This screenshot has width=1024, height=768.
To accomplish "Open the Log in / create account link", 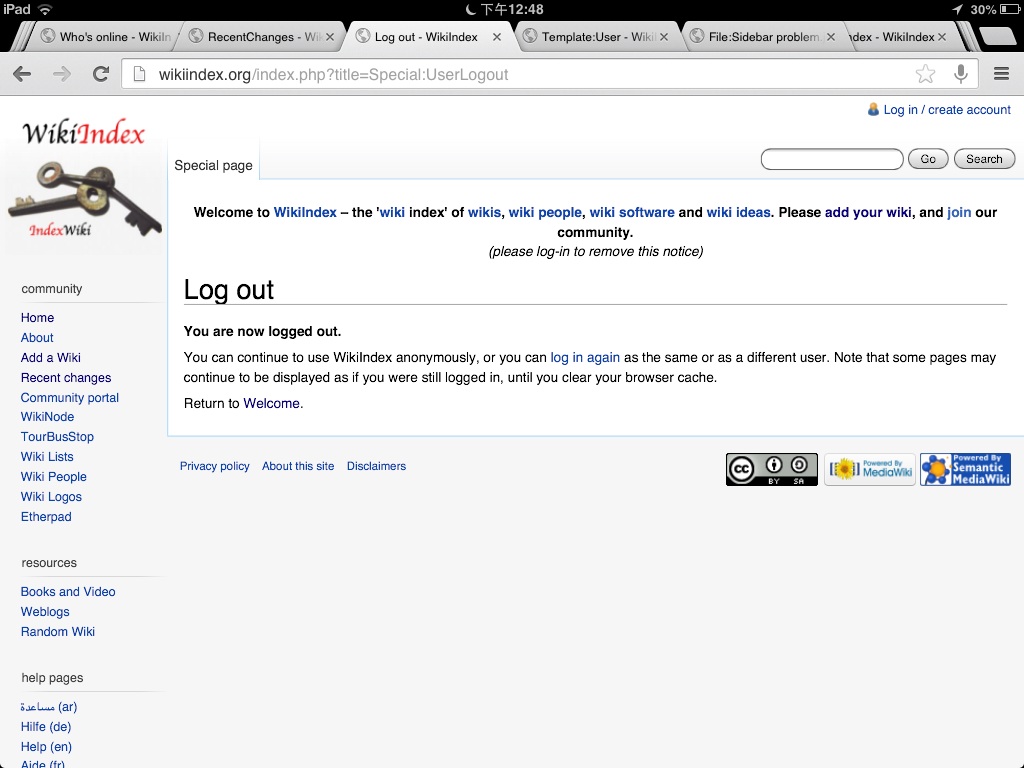I will click(x=946, y=110).
